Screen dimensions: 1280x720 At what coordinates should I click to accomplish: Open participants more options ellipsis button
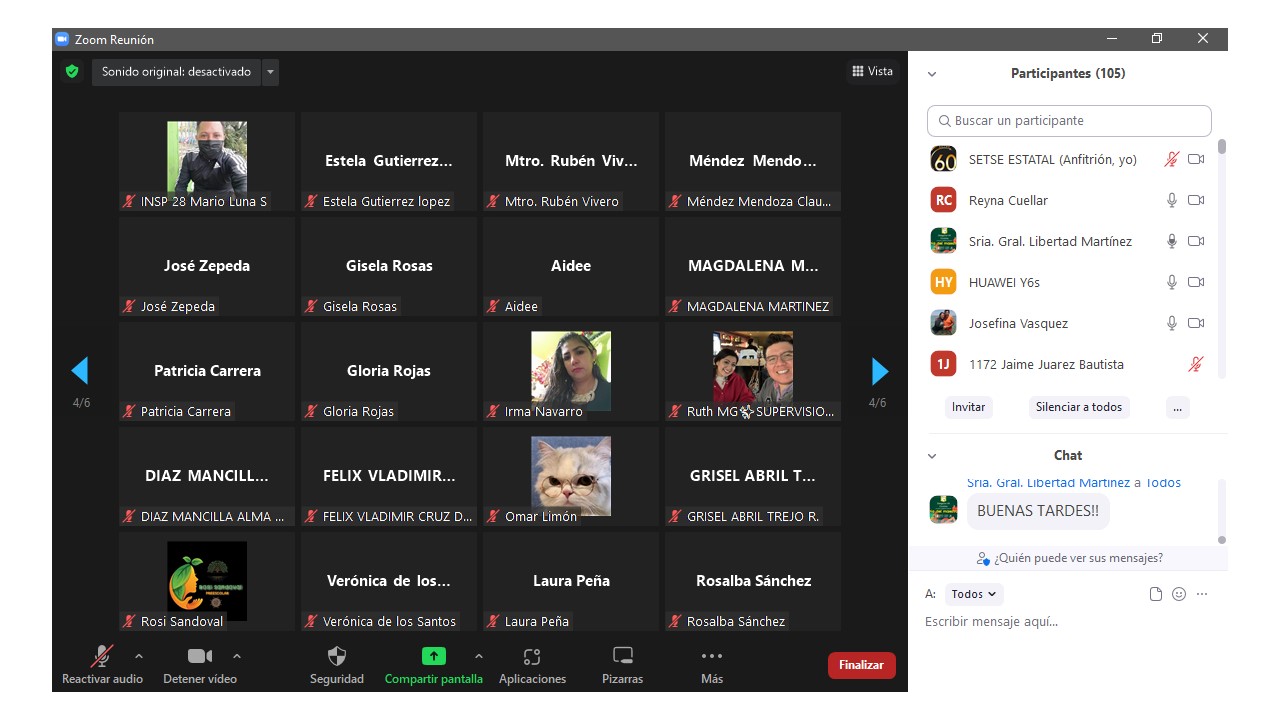coord(1178,407)
